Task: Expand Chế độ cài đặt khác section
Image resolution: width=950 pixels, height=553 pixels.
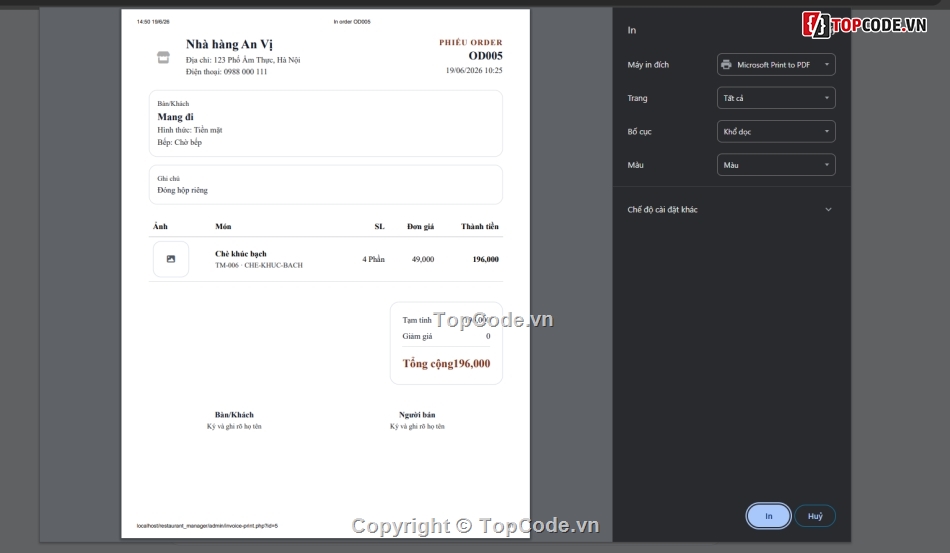Action: (x=730, y=210)
